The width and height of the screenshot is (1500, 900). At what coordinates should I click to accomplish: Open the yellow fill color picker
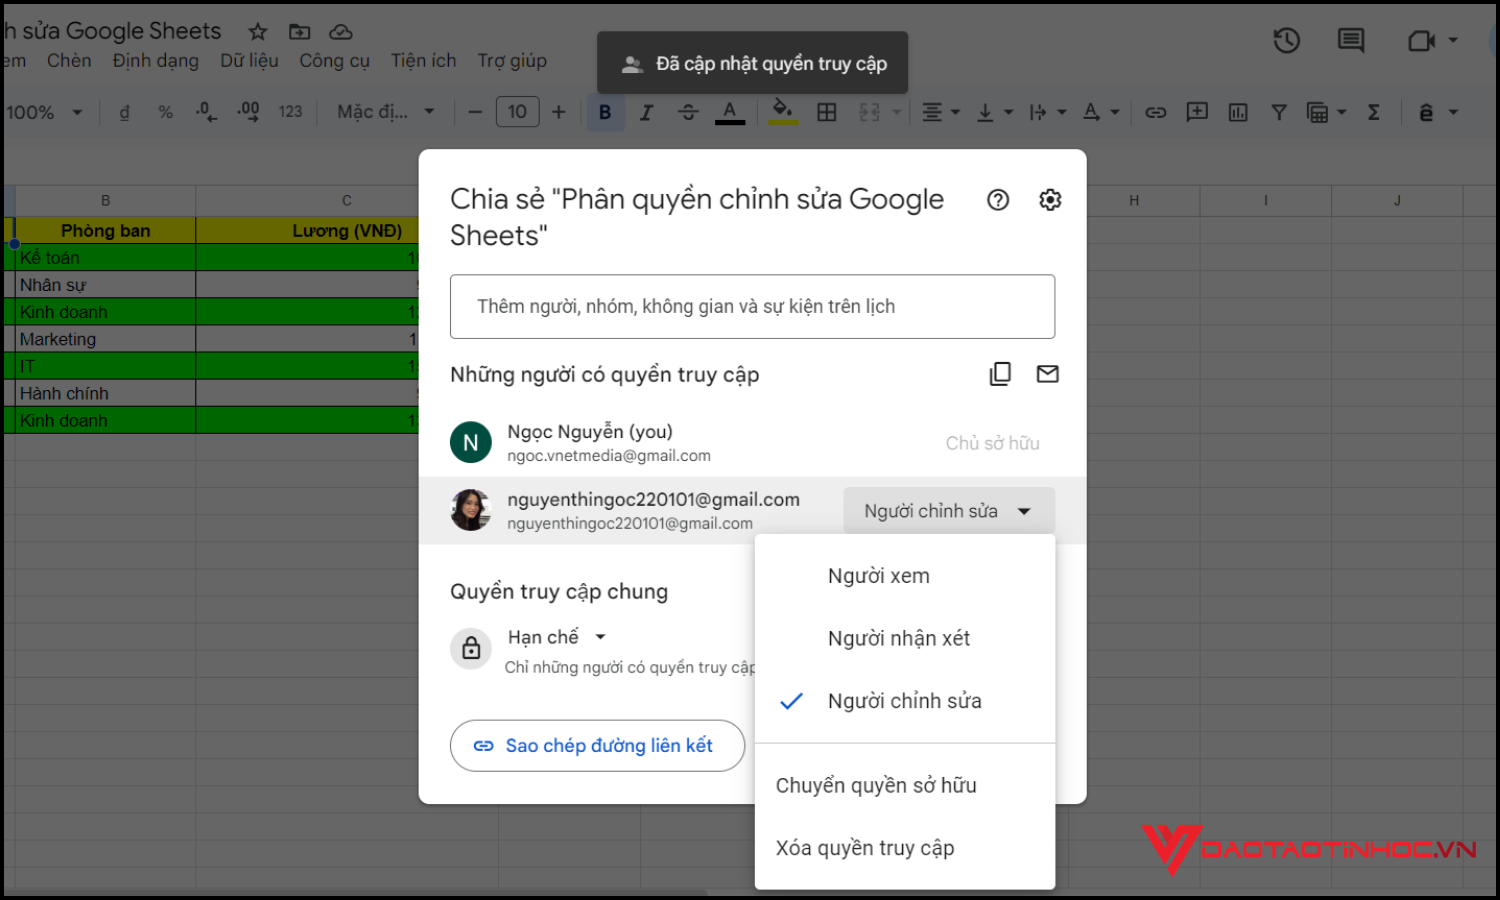[x=783, y=111]
